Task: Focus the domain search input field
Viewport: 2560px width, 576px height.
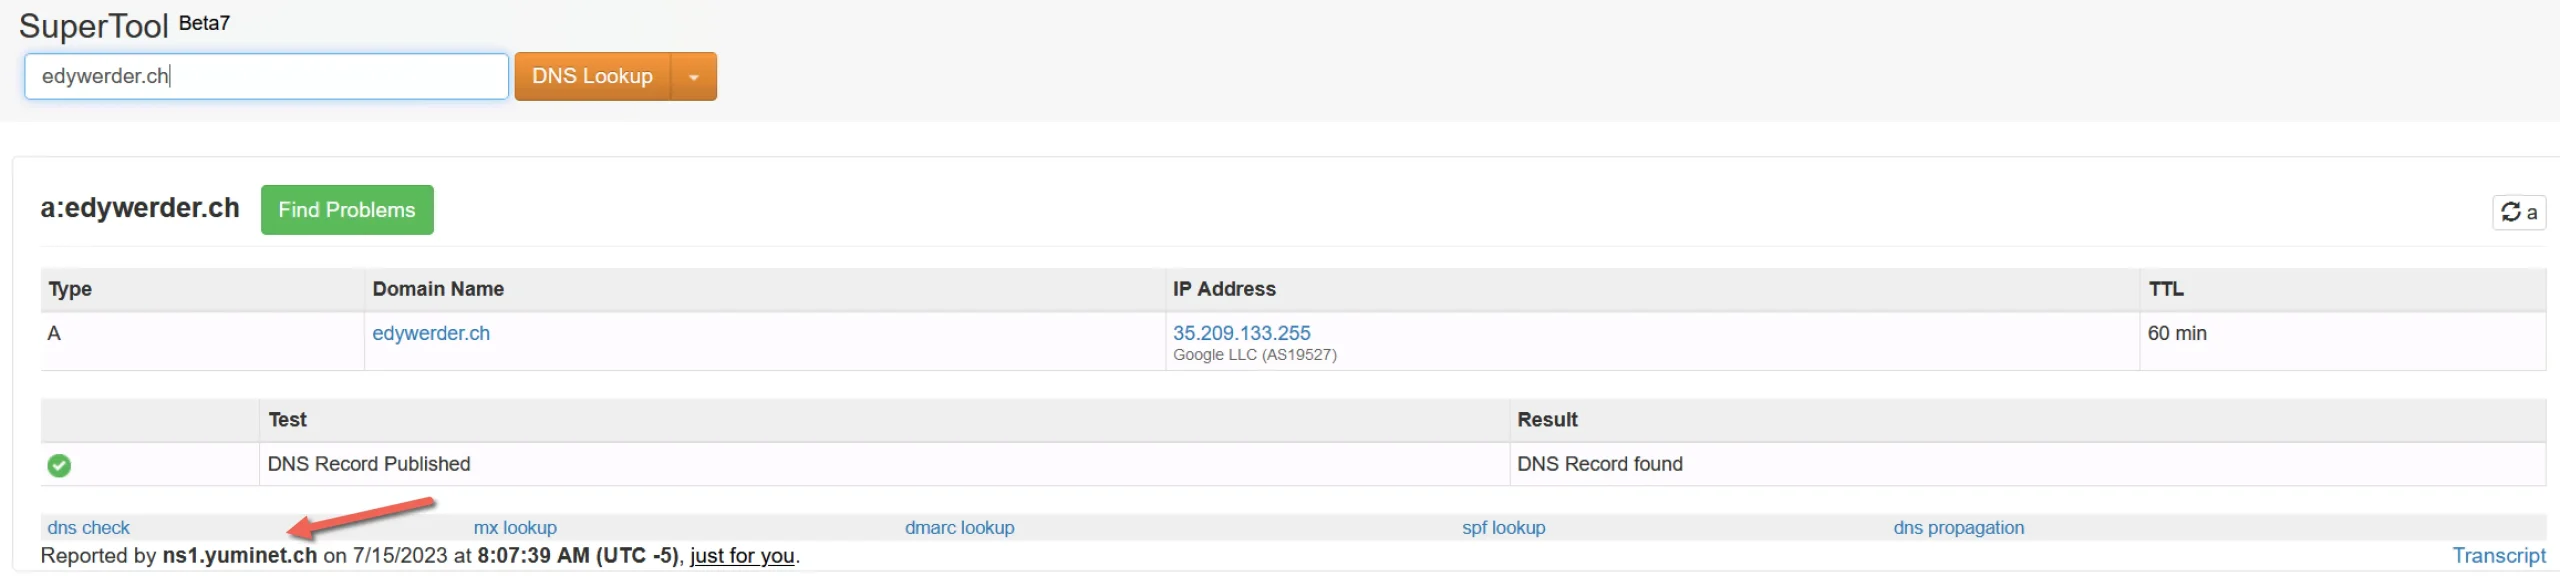Action: (266, 77)
